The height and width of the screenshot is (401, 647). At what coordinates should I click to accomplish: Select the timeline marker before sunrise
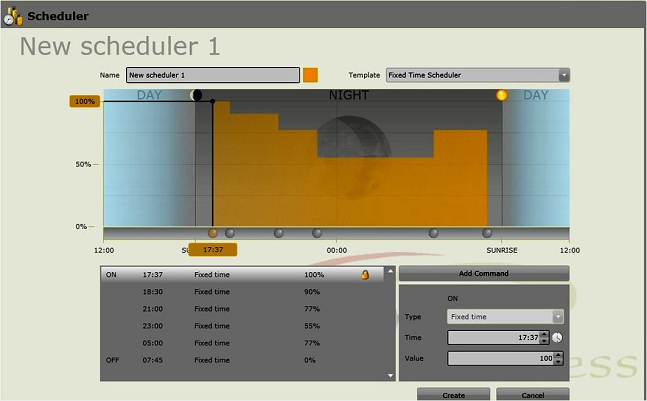[488, 233]
